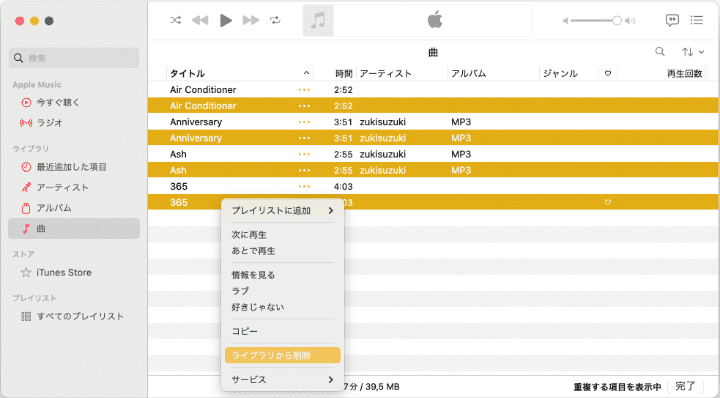Image resolution: width=720 pixels, height=398 pixels.
Task: Click zukisuzuki artist in highlighted Ash row
Action: [x=382, y=170]
